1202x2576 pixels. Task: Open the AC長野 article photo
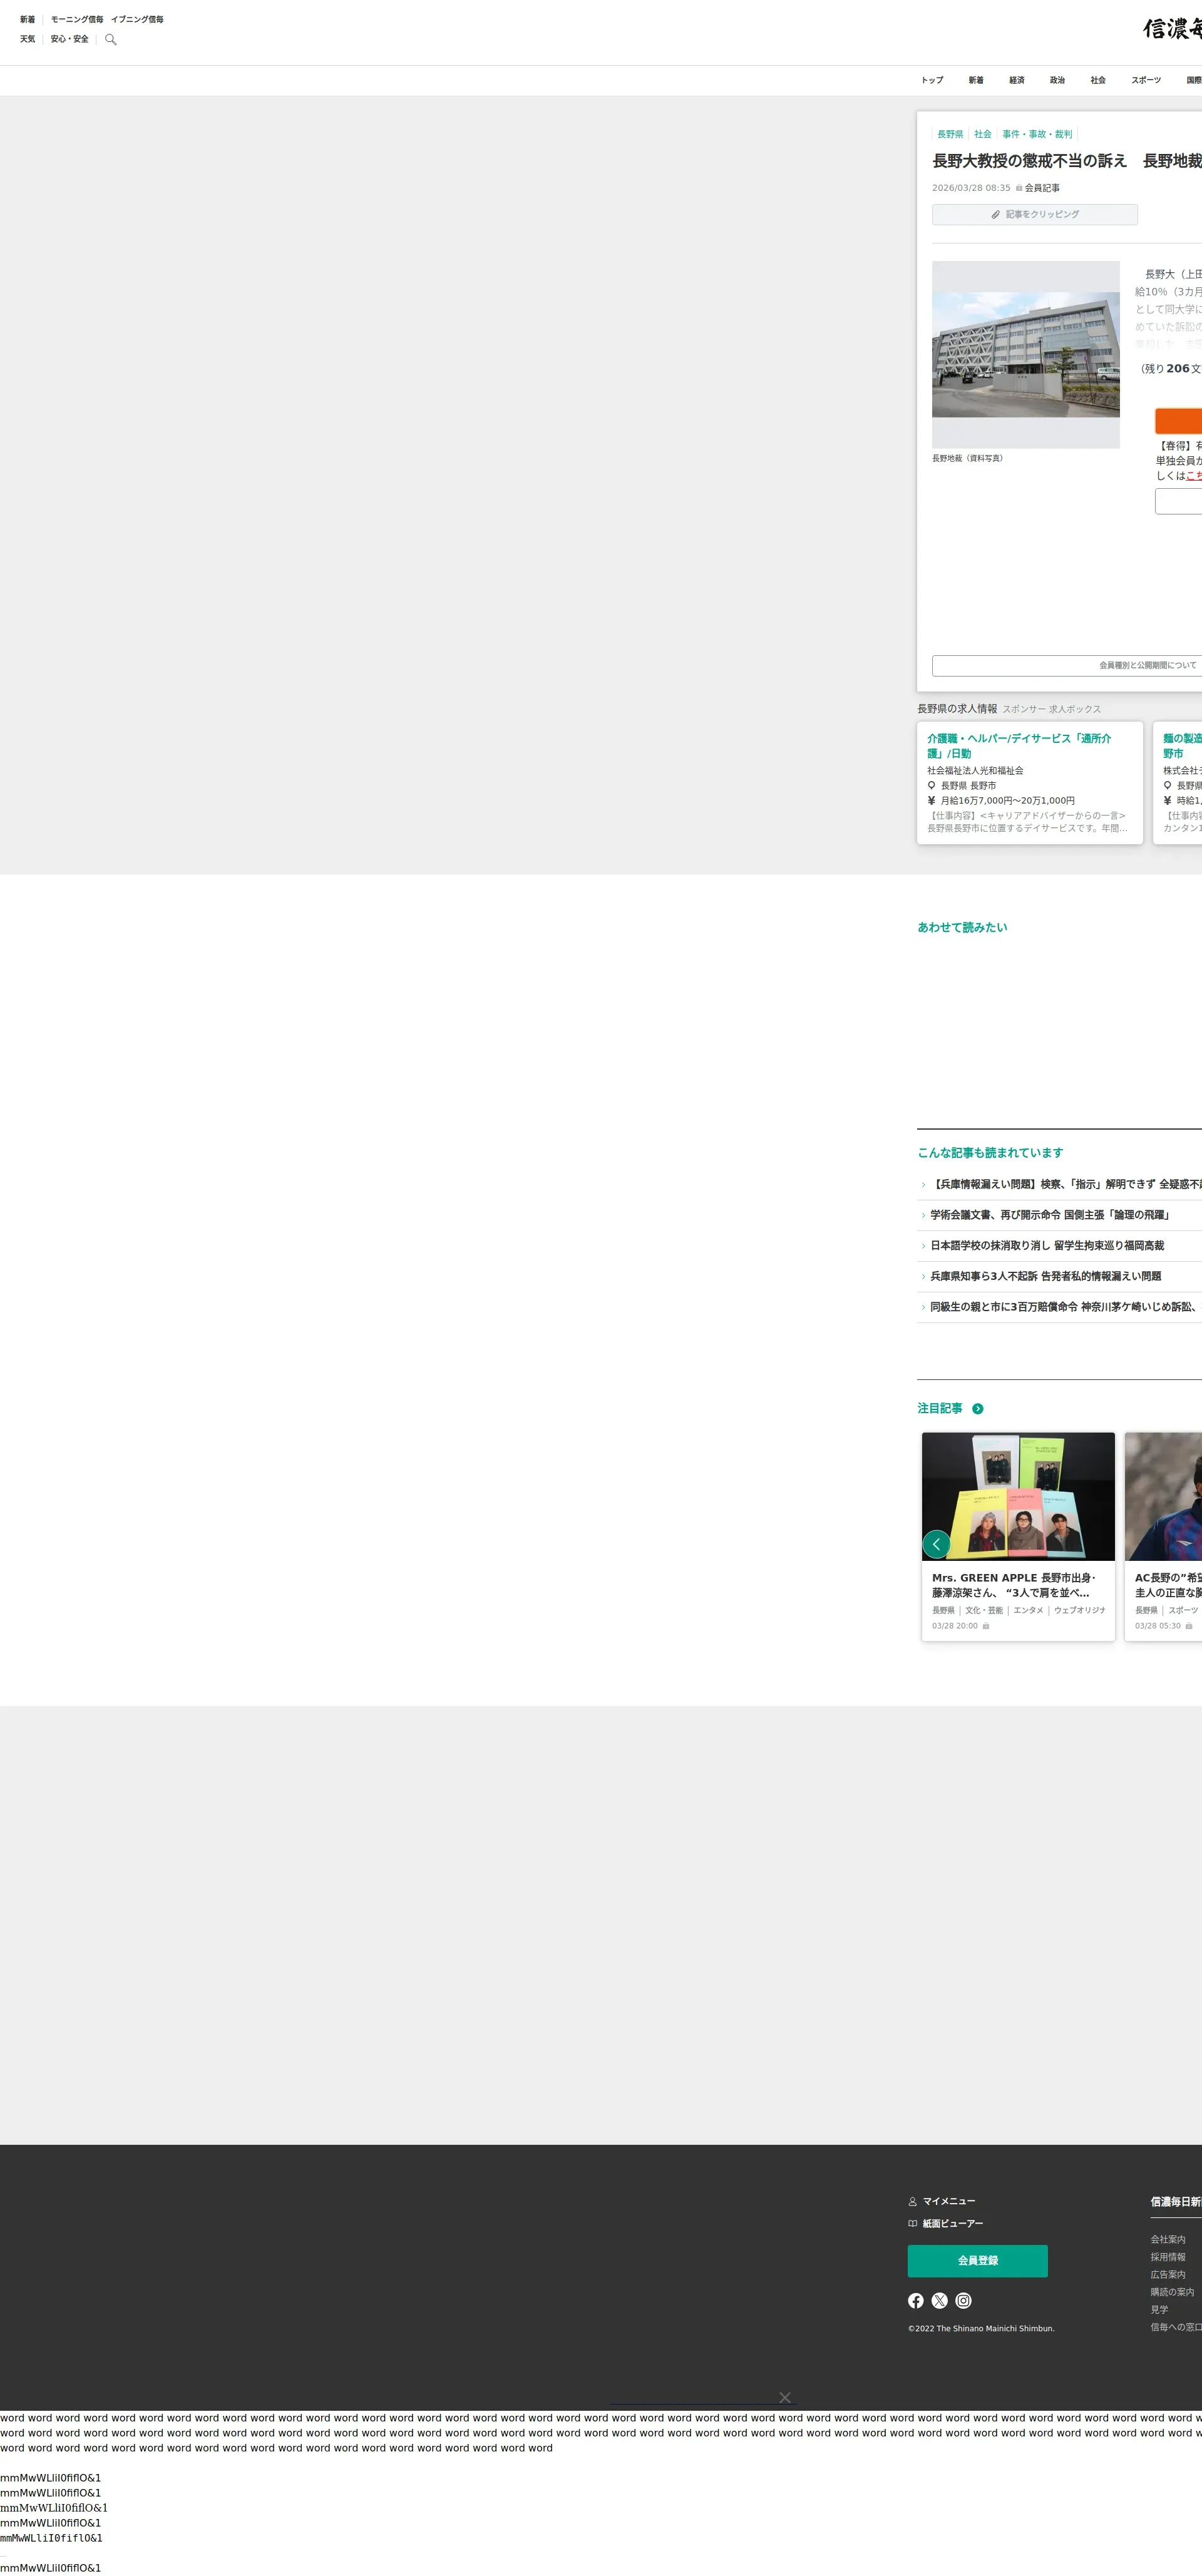(x=1163, y=1497)
